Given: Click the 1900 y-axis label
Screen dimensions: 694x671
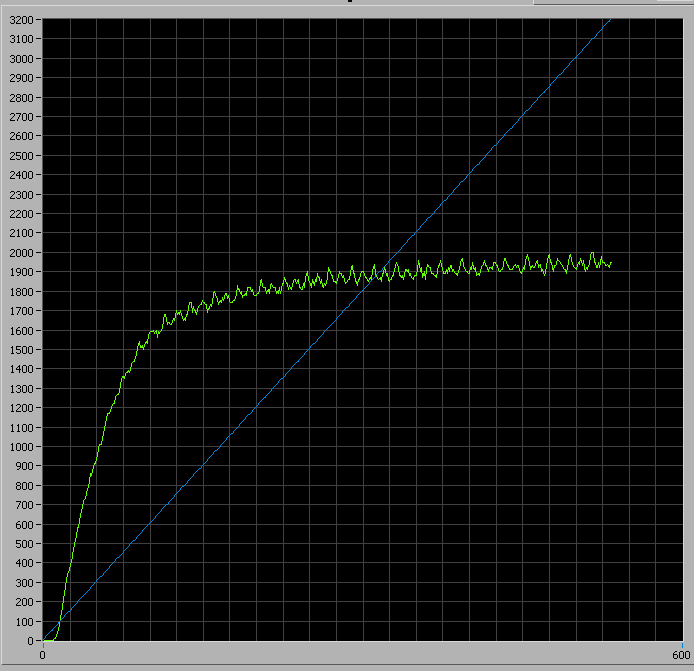Looking at the screenshot, I should pyautogui.click(x=21, y=272).
